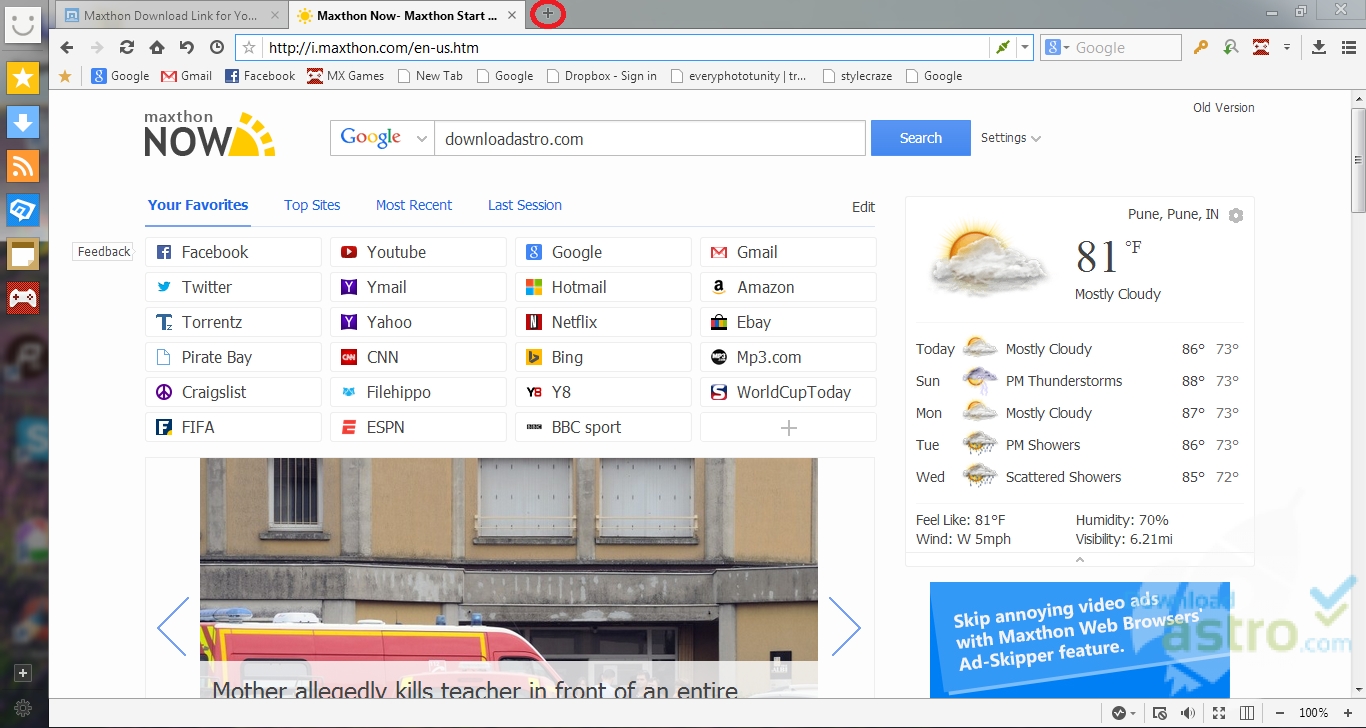The height and width of the screenshot is (728, 1366).
Task: Expand the address bar dropdown arrow
Action: 1025,48
